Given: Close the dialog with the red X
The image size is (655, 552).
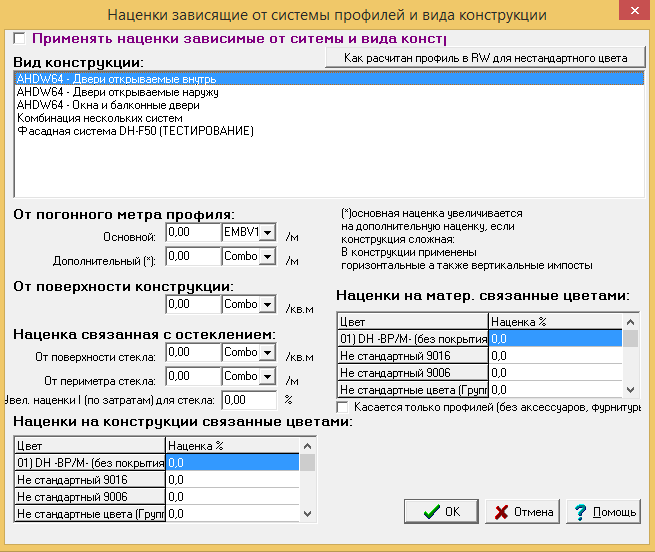Looking at the screenshot, I should (635, 10).
